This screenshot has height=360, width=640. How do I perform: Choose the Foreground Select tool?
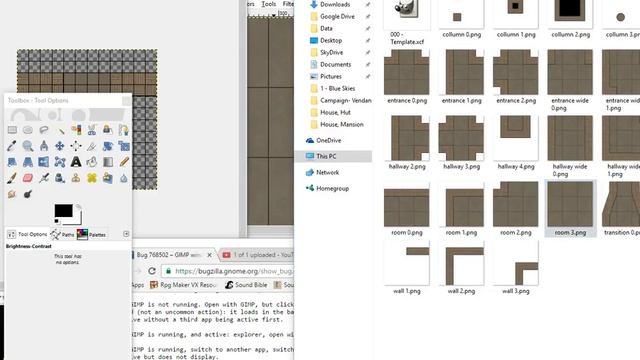[x=108, y=130]
